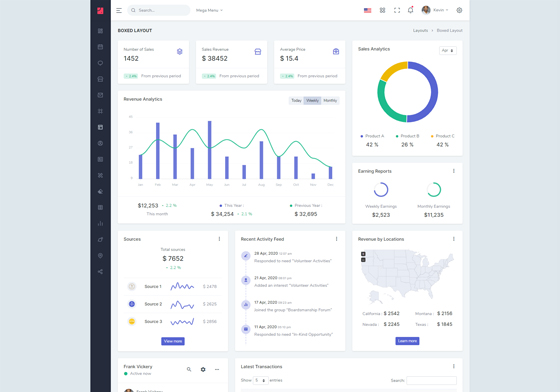The image size is (560, 392).
Task: Click the chat search magnifier icon
Action: click(x=189, y=370)
